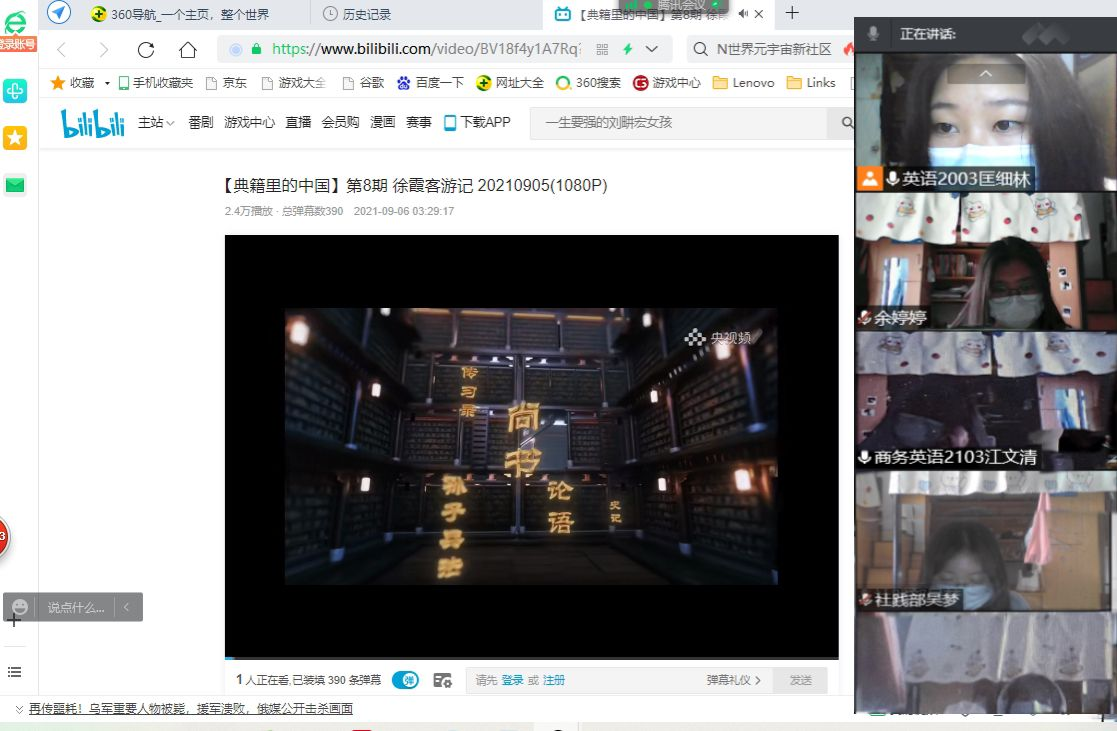1117x731 pixels.
Task: Select the 商务英语2103江文清 video tile
Action: tap(986, 400)
